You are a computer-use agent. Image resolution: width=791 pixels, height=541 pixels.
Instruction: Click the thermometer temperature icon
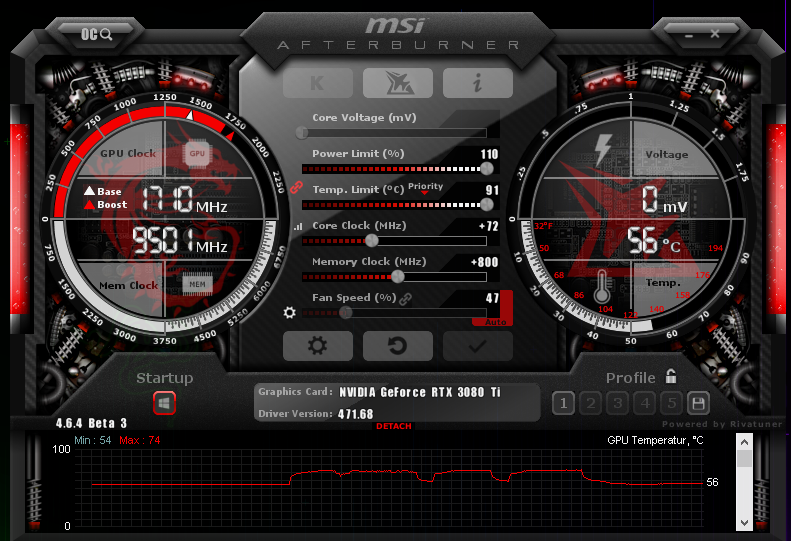click(x=602, y=287)
